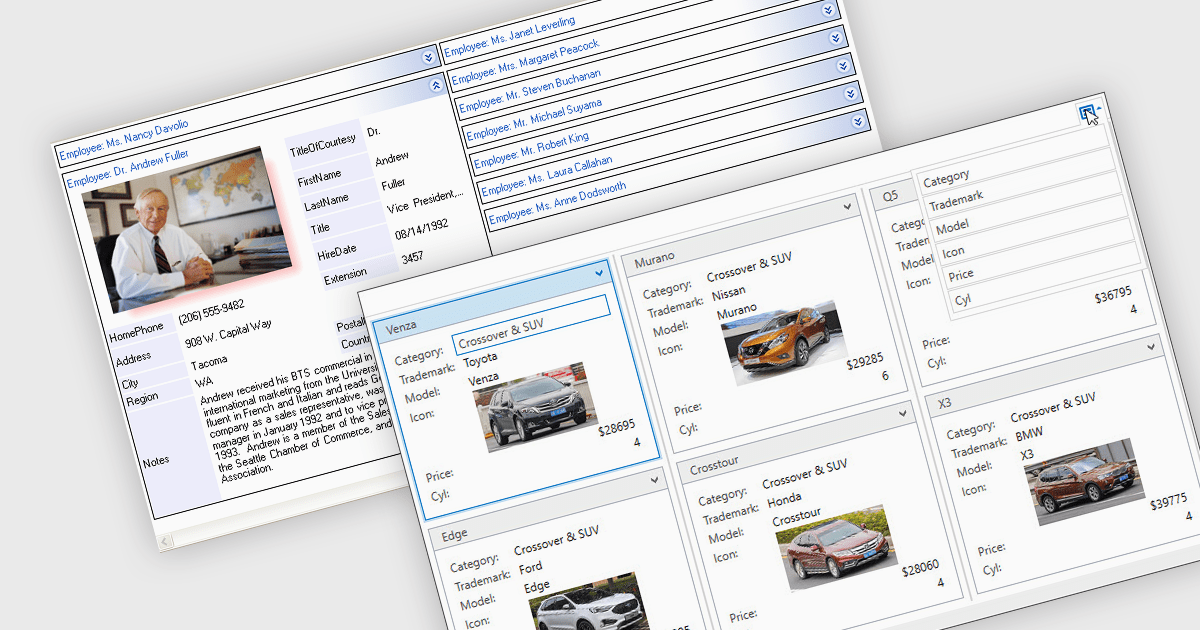
Task: Collapse the Edge card with chevron
Action: coord(655,480)
